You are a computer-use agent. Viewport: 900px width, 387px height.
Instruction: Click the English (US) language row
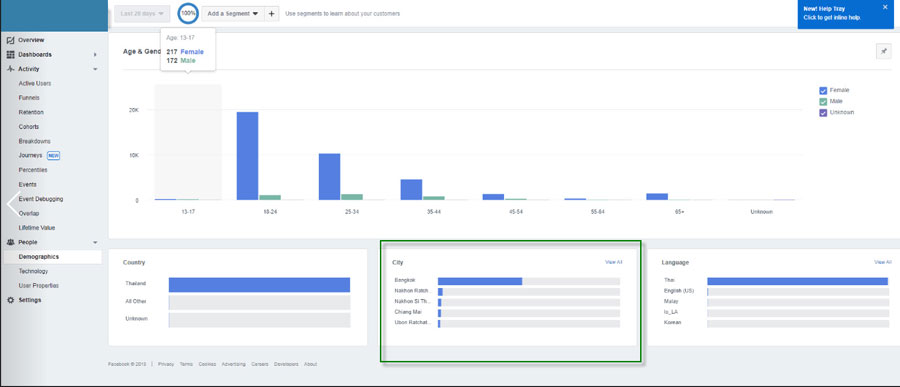click(x=776, y=292)
